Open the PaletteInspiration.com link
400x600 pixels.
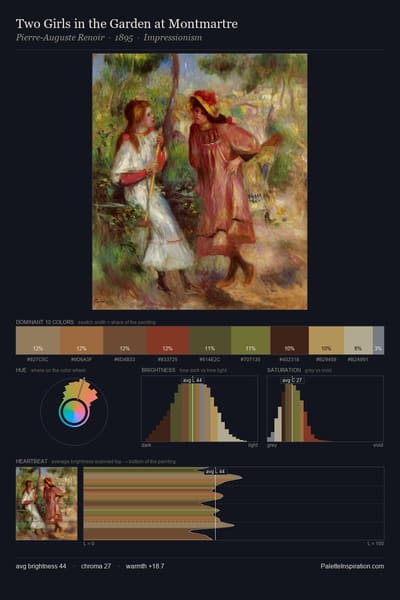coord(352,566)
